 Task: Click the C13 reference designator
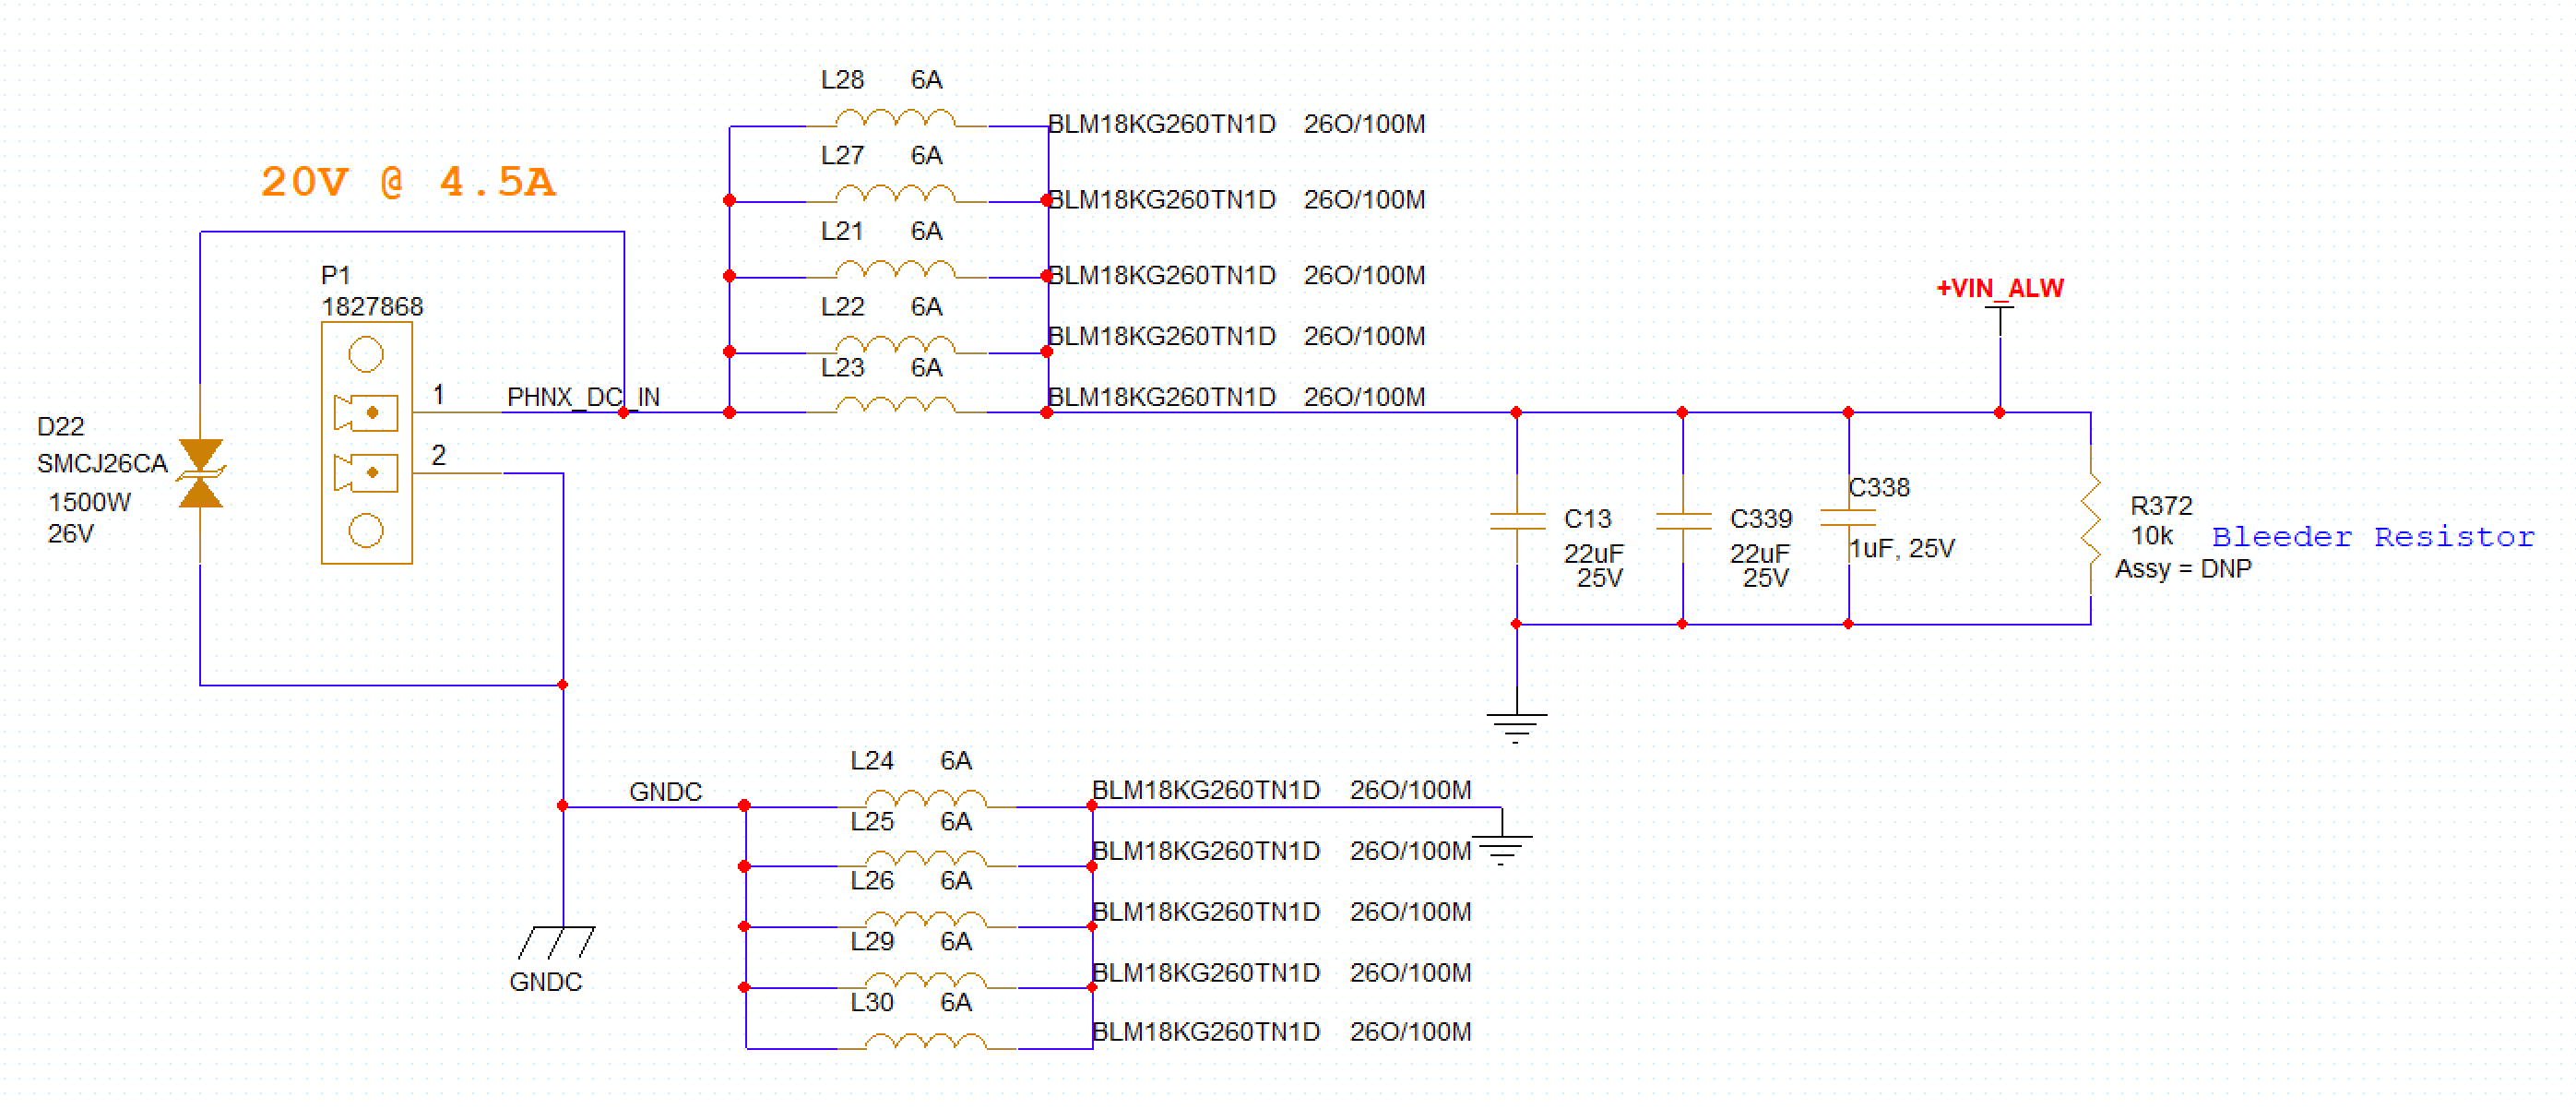pos(1588,519)
